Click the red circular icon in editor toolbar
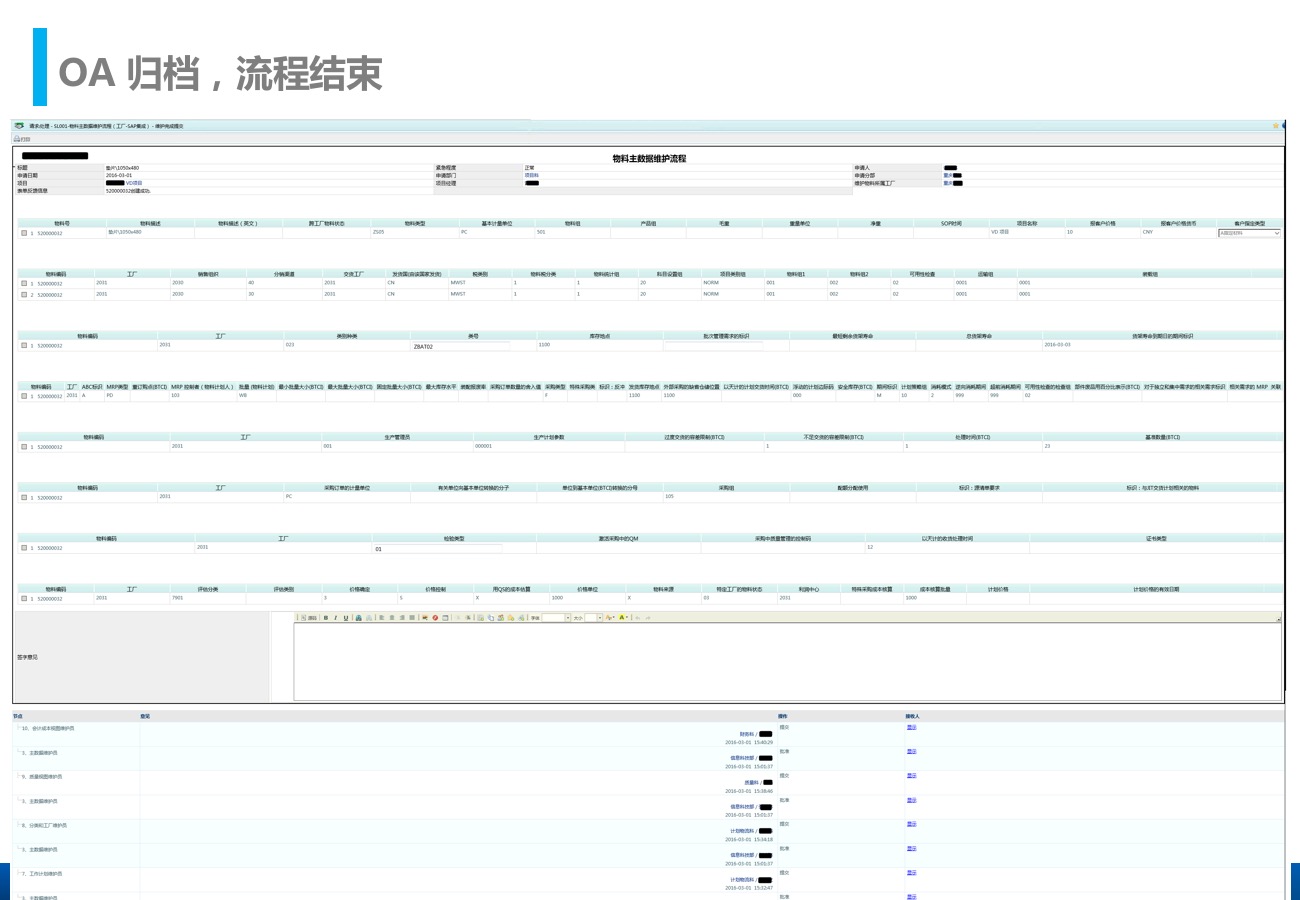The image size is (1300, 900). (435, 618)
